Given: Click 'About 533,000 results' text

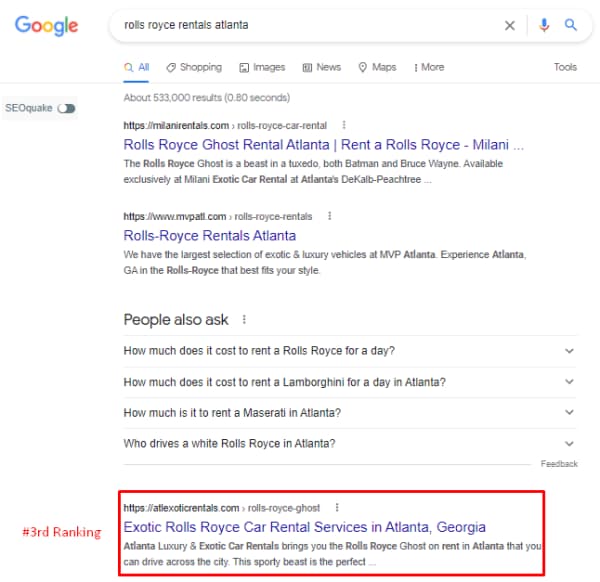Looking at the screenshot, I should click(207, 98).
